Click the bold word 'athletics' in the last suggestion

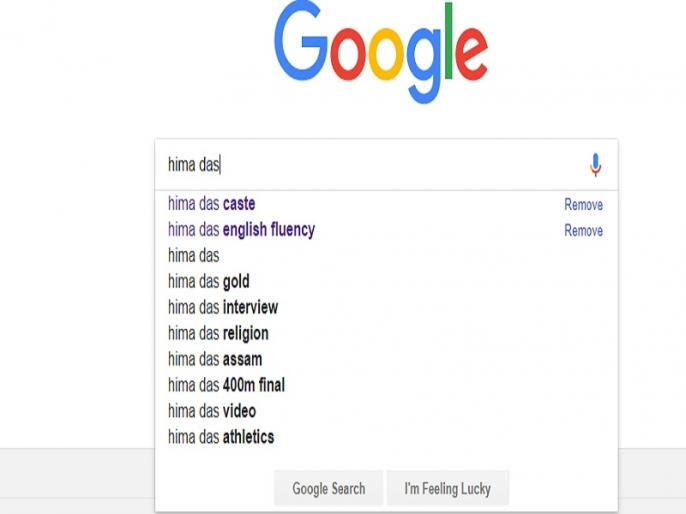point(248,437)
